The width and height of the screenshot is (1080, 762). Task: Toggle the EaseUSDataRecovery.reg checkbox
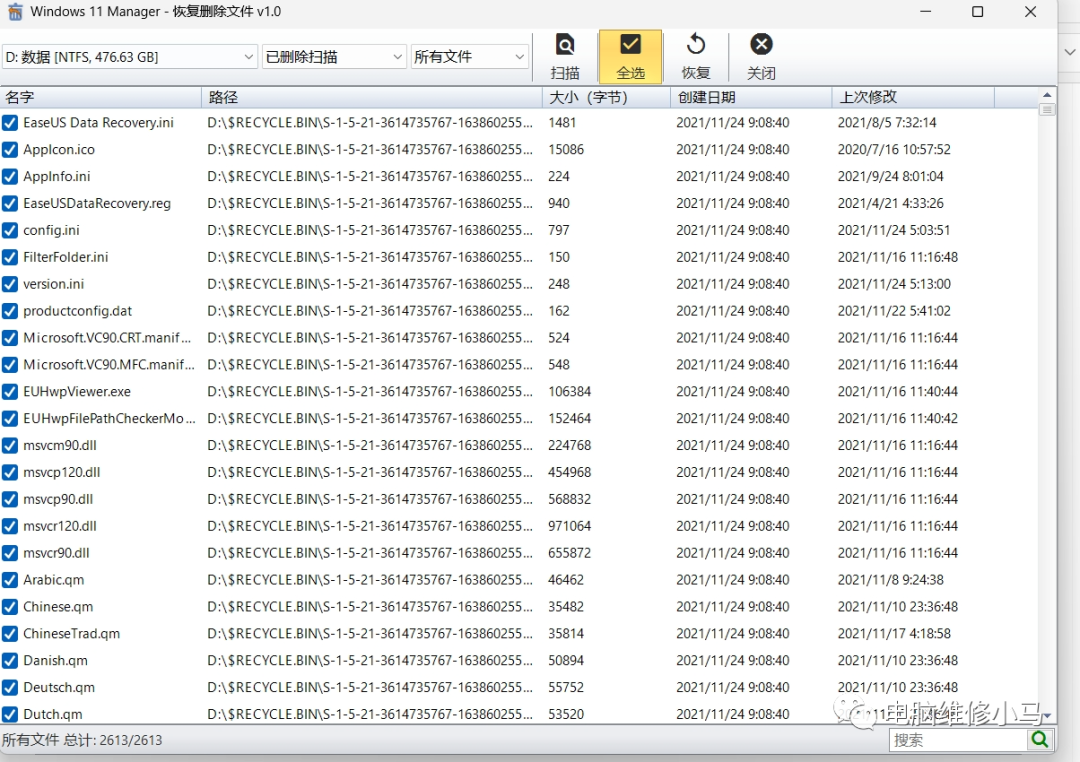point(10,203)
